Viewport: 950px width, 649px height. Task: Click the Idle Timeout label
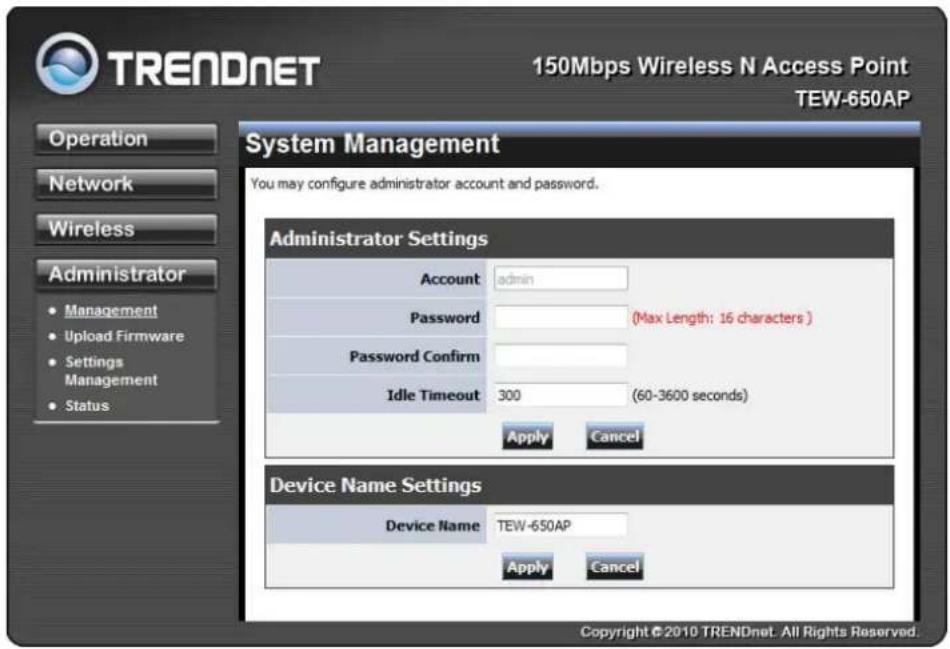(433, 395)
